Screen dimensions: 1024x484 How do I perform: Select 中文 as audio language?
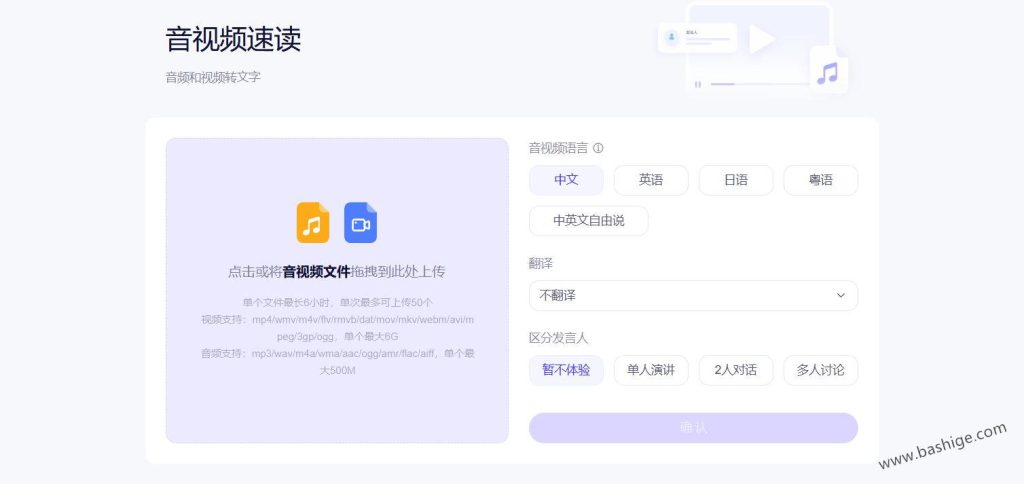[566, 180]
